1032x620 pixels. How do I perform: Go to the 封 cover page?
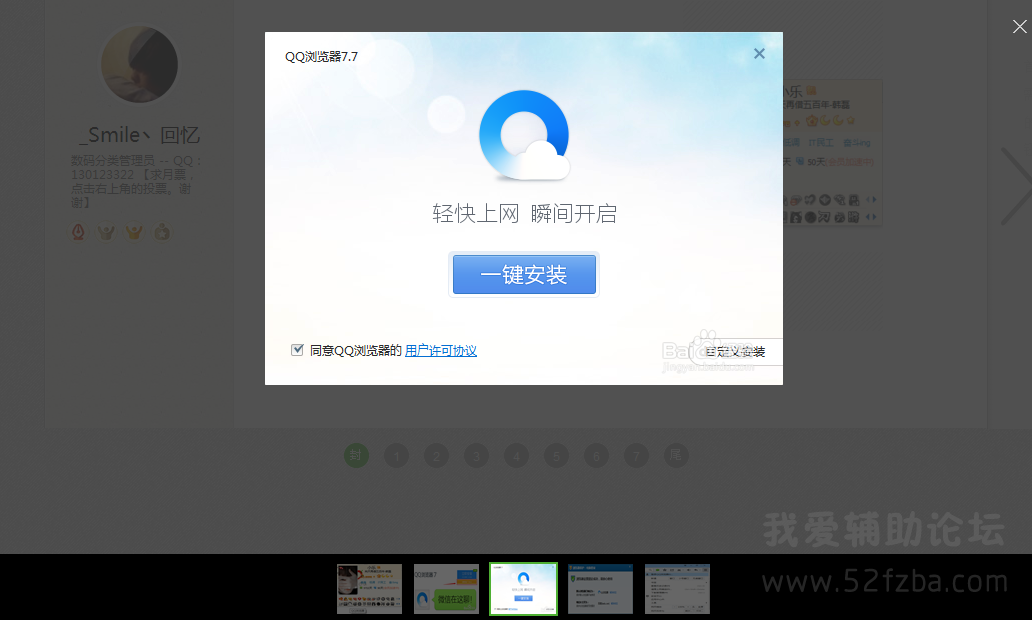[x=356, y=455]
